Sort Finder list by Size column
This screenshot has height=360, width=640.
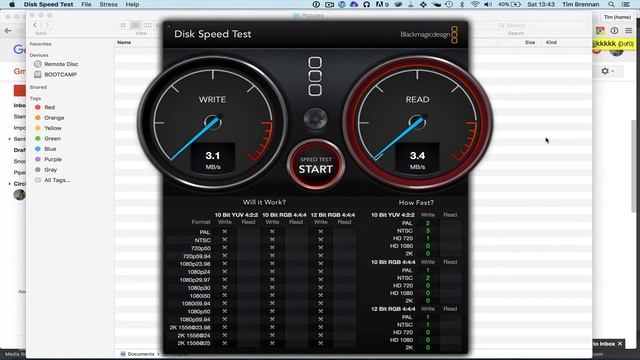coord(530,42)
